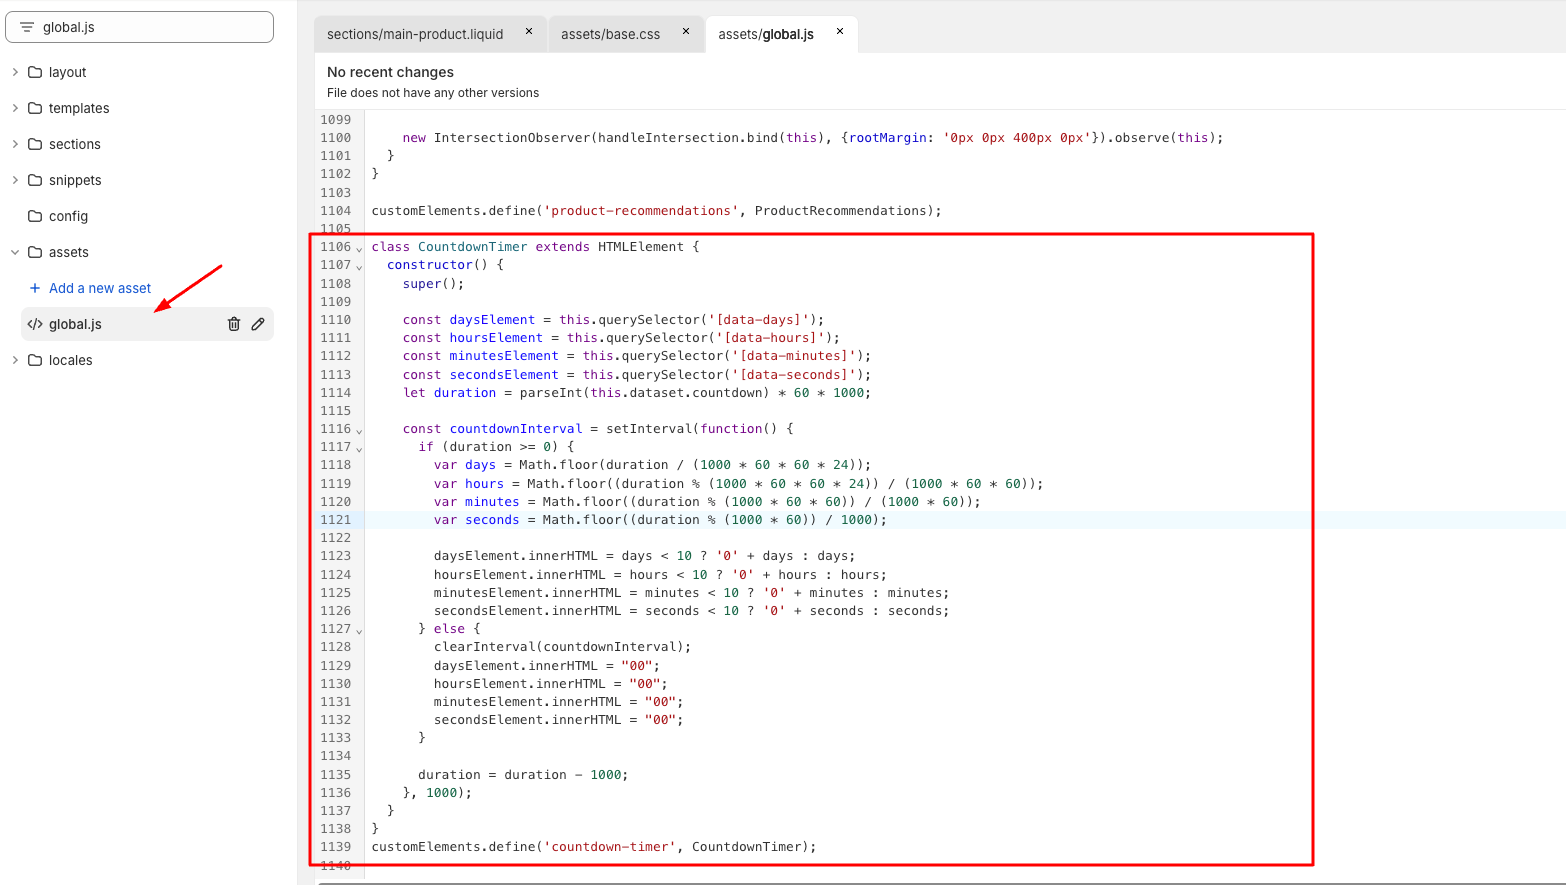Close the assets/global.js tab
Screen dimensions: 1566x885
click(x=840, y=31)
